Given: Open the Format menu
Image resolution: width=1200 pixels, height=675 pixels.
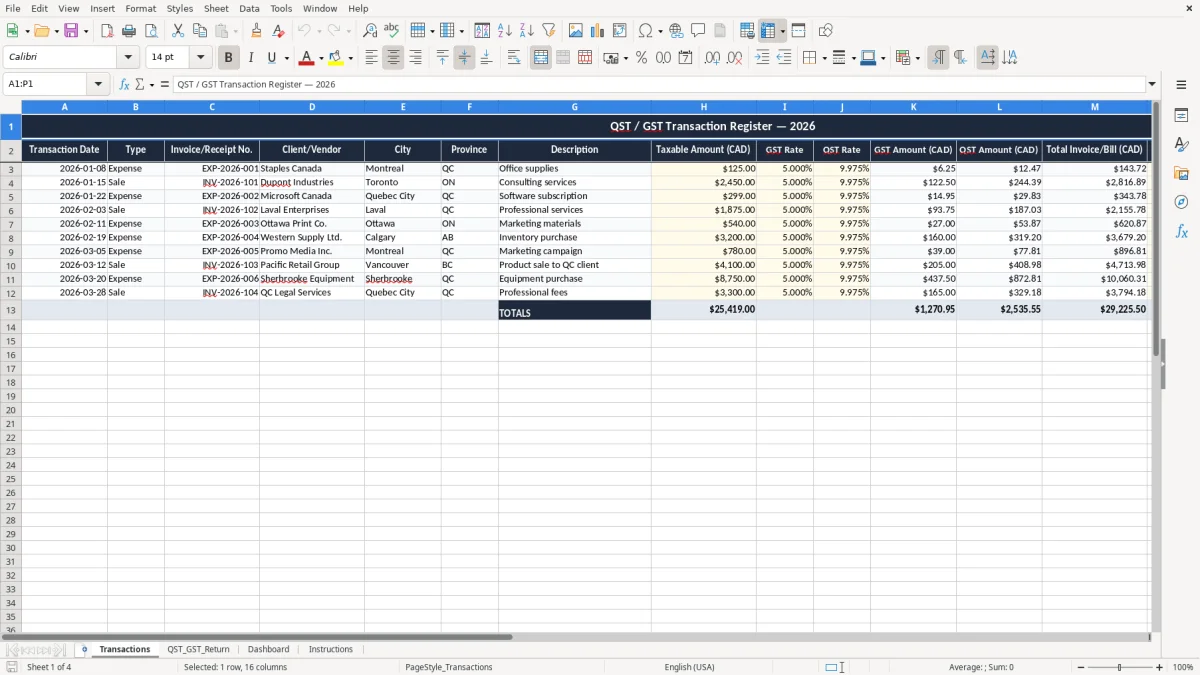Looking at the screenshot, I should point(141,8).
